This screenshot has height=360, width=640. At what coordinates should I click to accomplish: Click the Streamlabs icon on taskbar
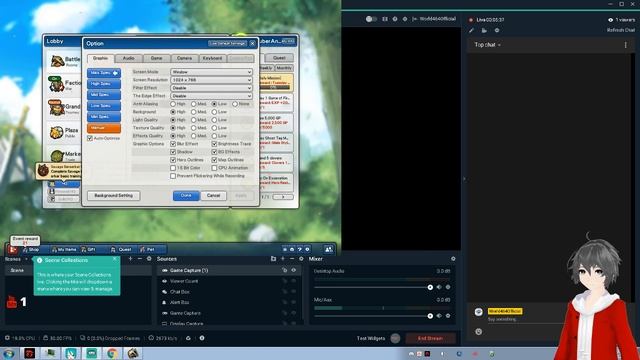click(91, 353)
